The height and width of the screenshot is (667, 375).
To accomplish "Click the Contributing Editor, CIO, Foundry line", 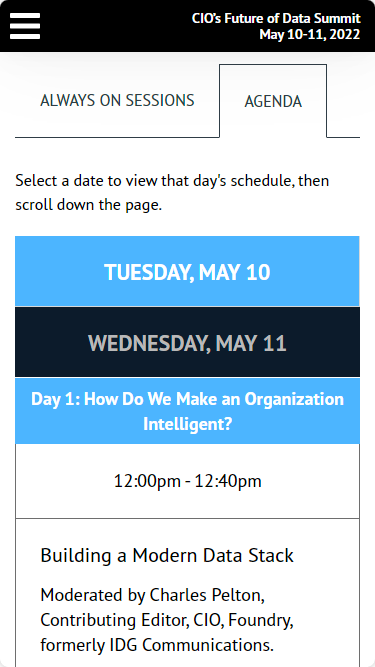I will click(x=167, y=620).
